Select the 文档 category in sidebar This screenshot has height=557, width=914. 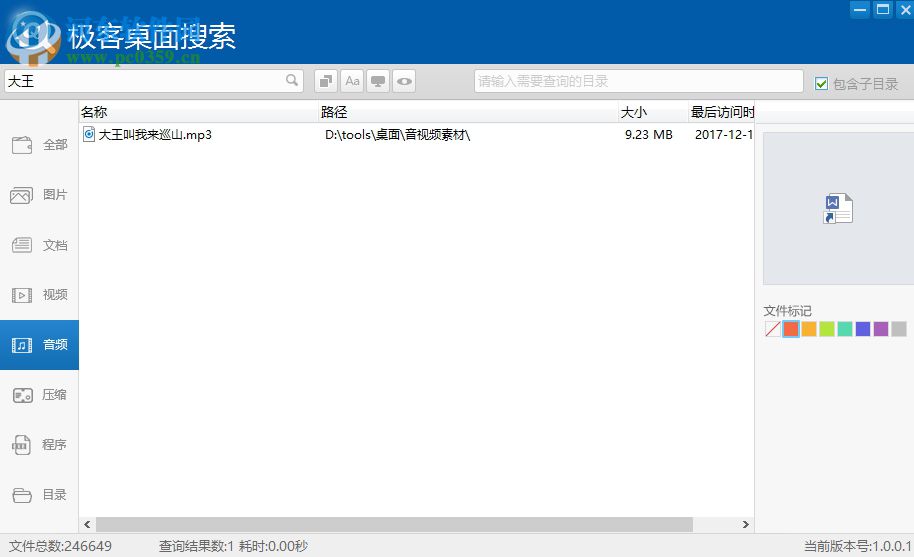(39, 245)
